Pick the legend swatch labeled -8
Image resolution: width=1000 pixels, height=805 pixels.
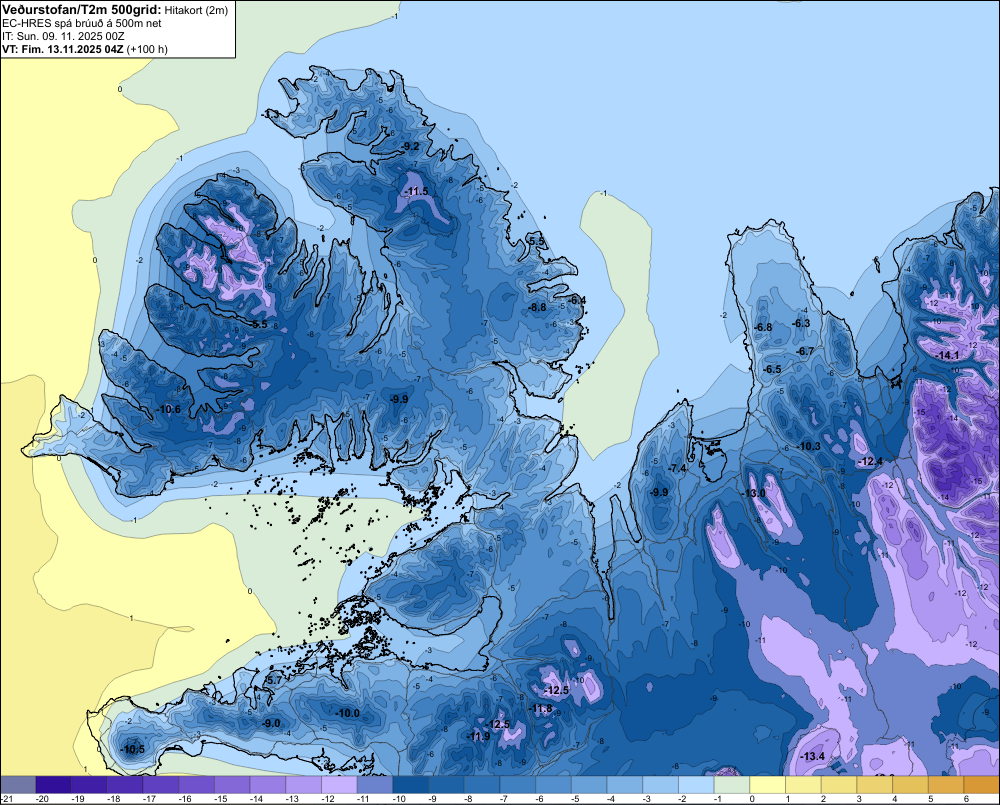[482, 785]
